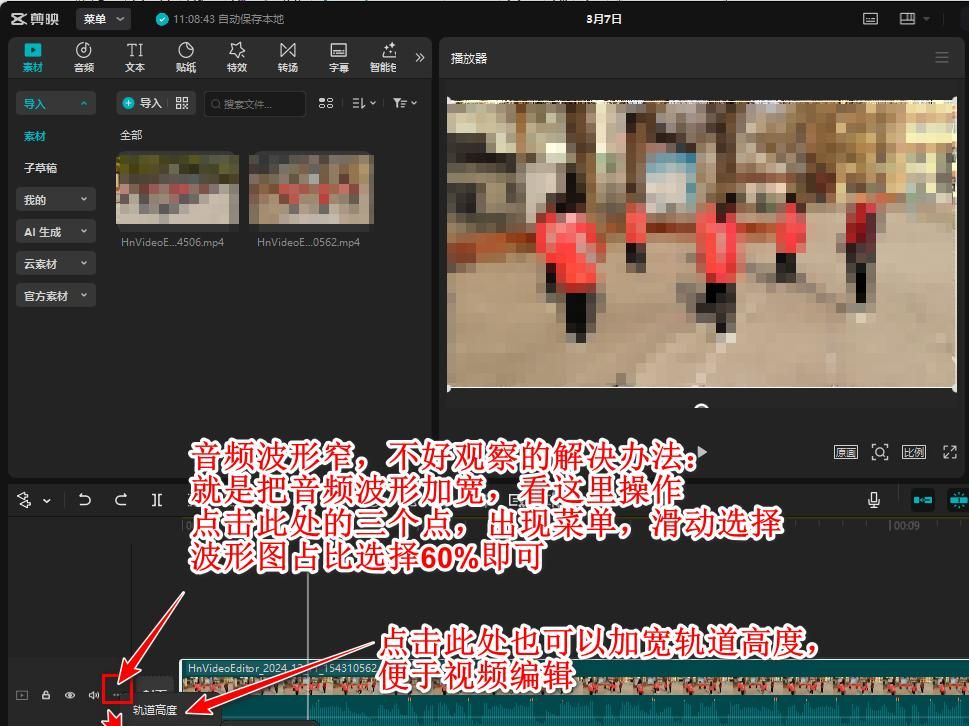Expand the 菜单 dropdown in title bar
Image resolution: width=969 pixels, height=726 pixels.
(103, 19)
